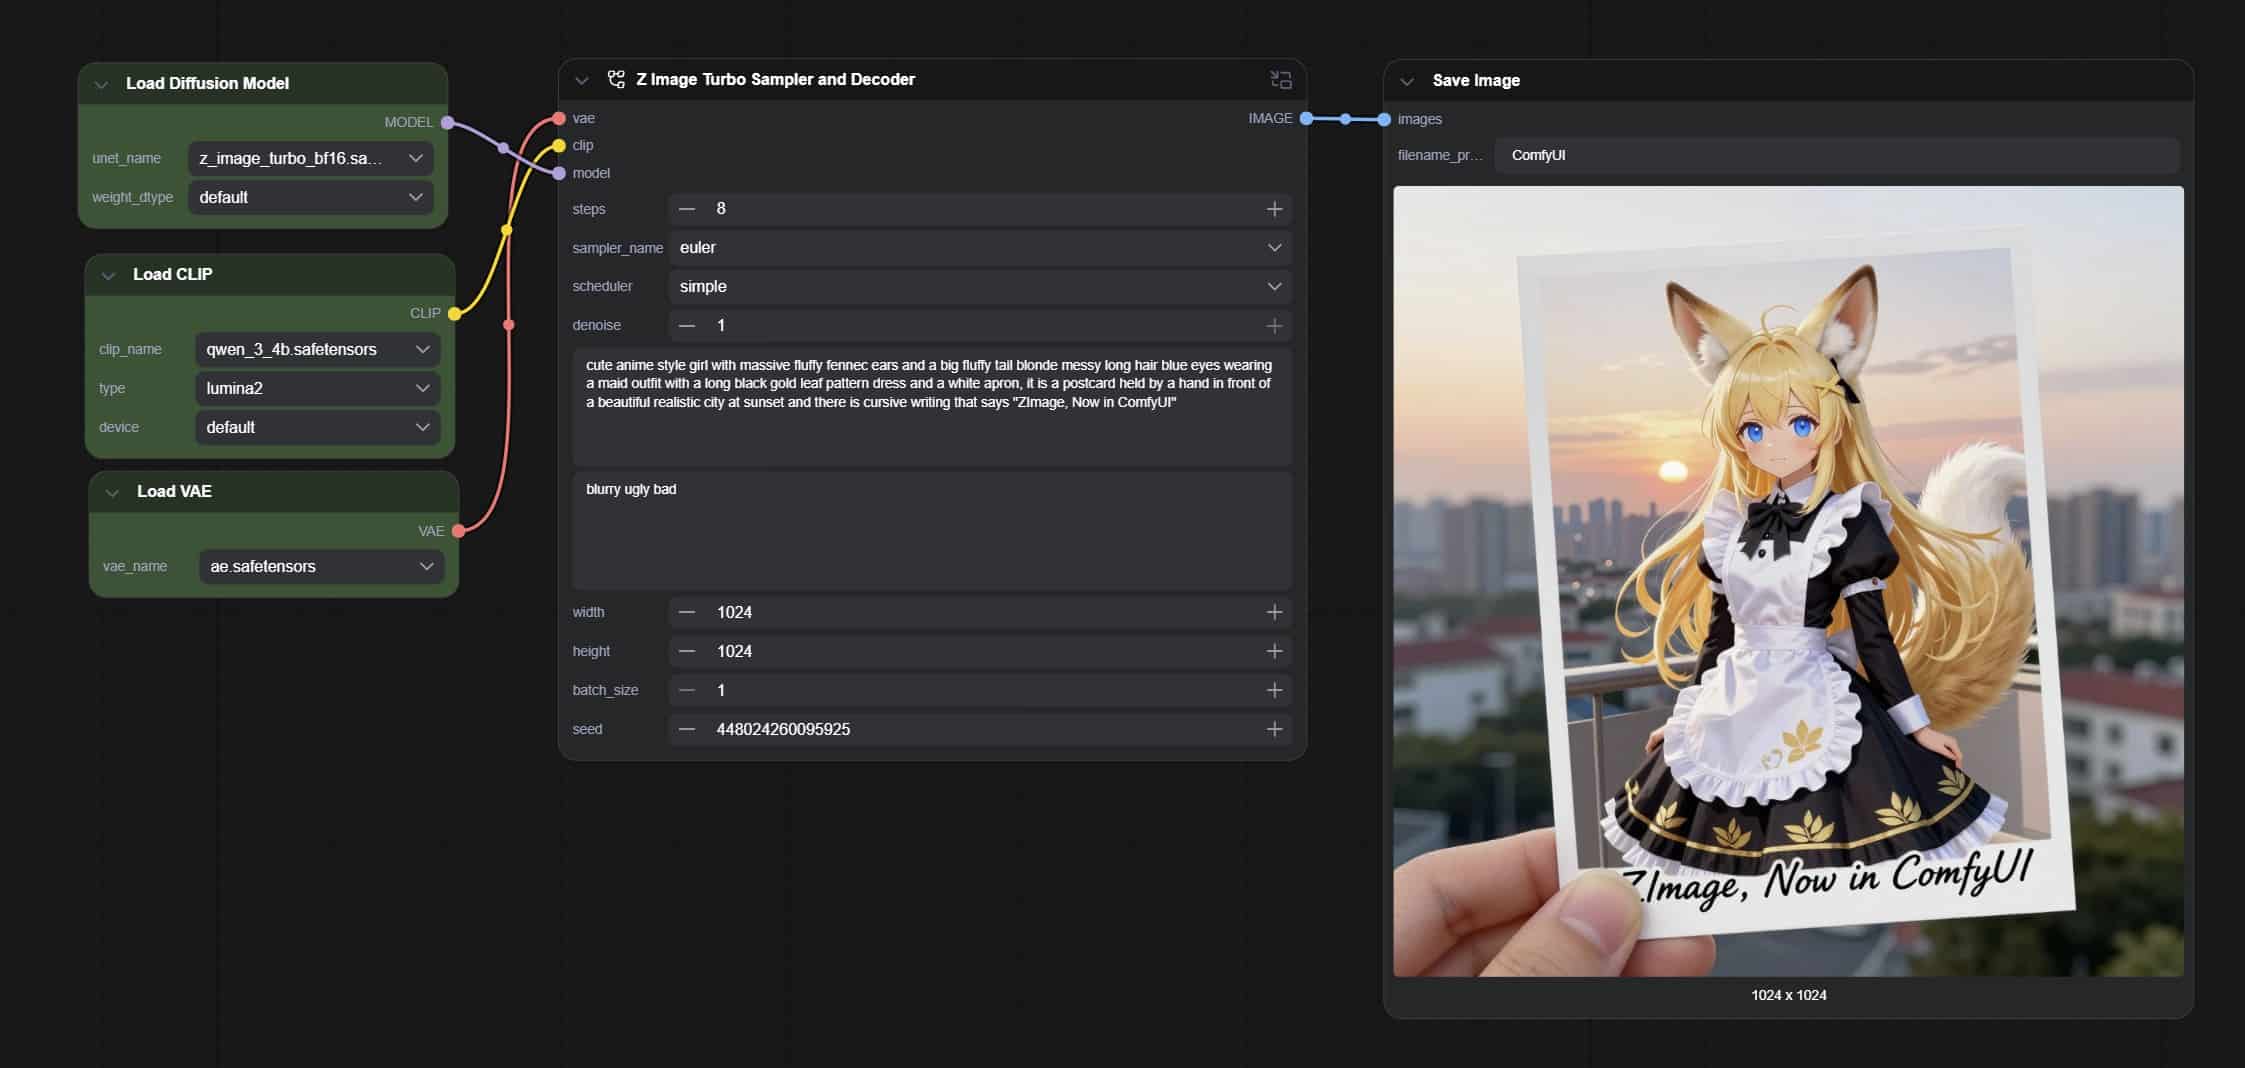This screenshot has height=1068, width=2245.
Task: Select the vae_name ae.safetensors dropdown
Action: pos(321,566)
